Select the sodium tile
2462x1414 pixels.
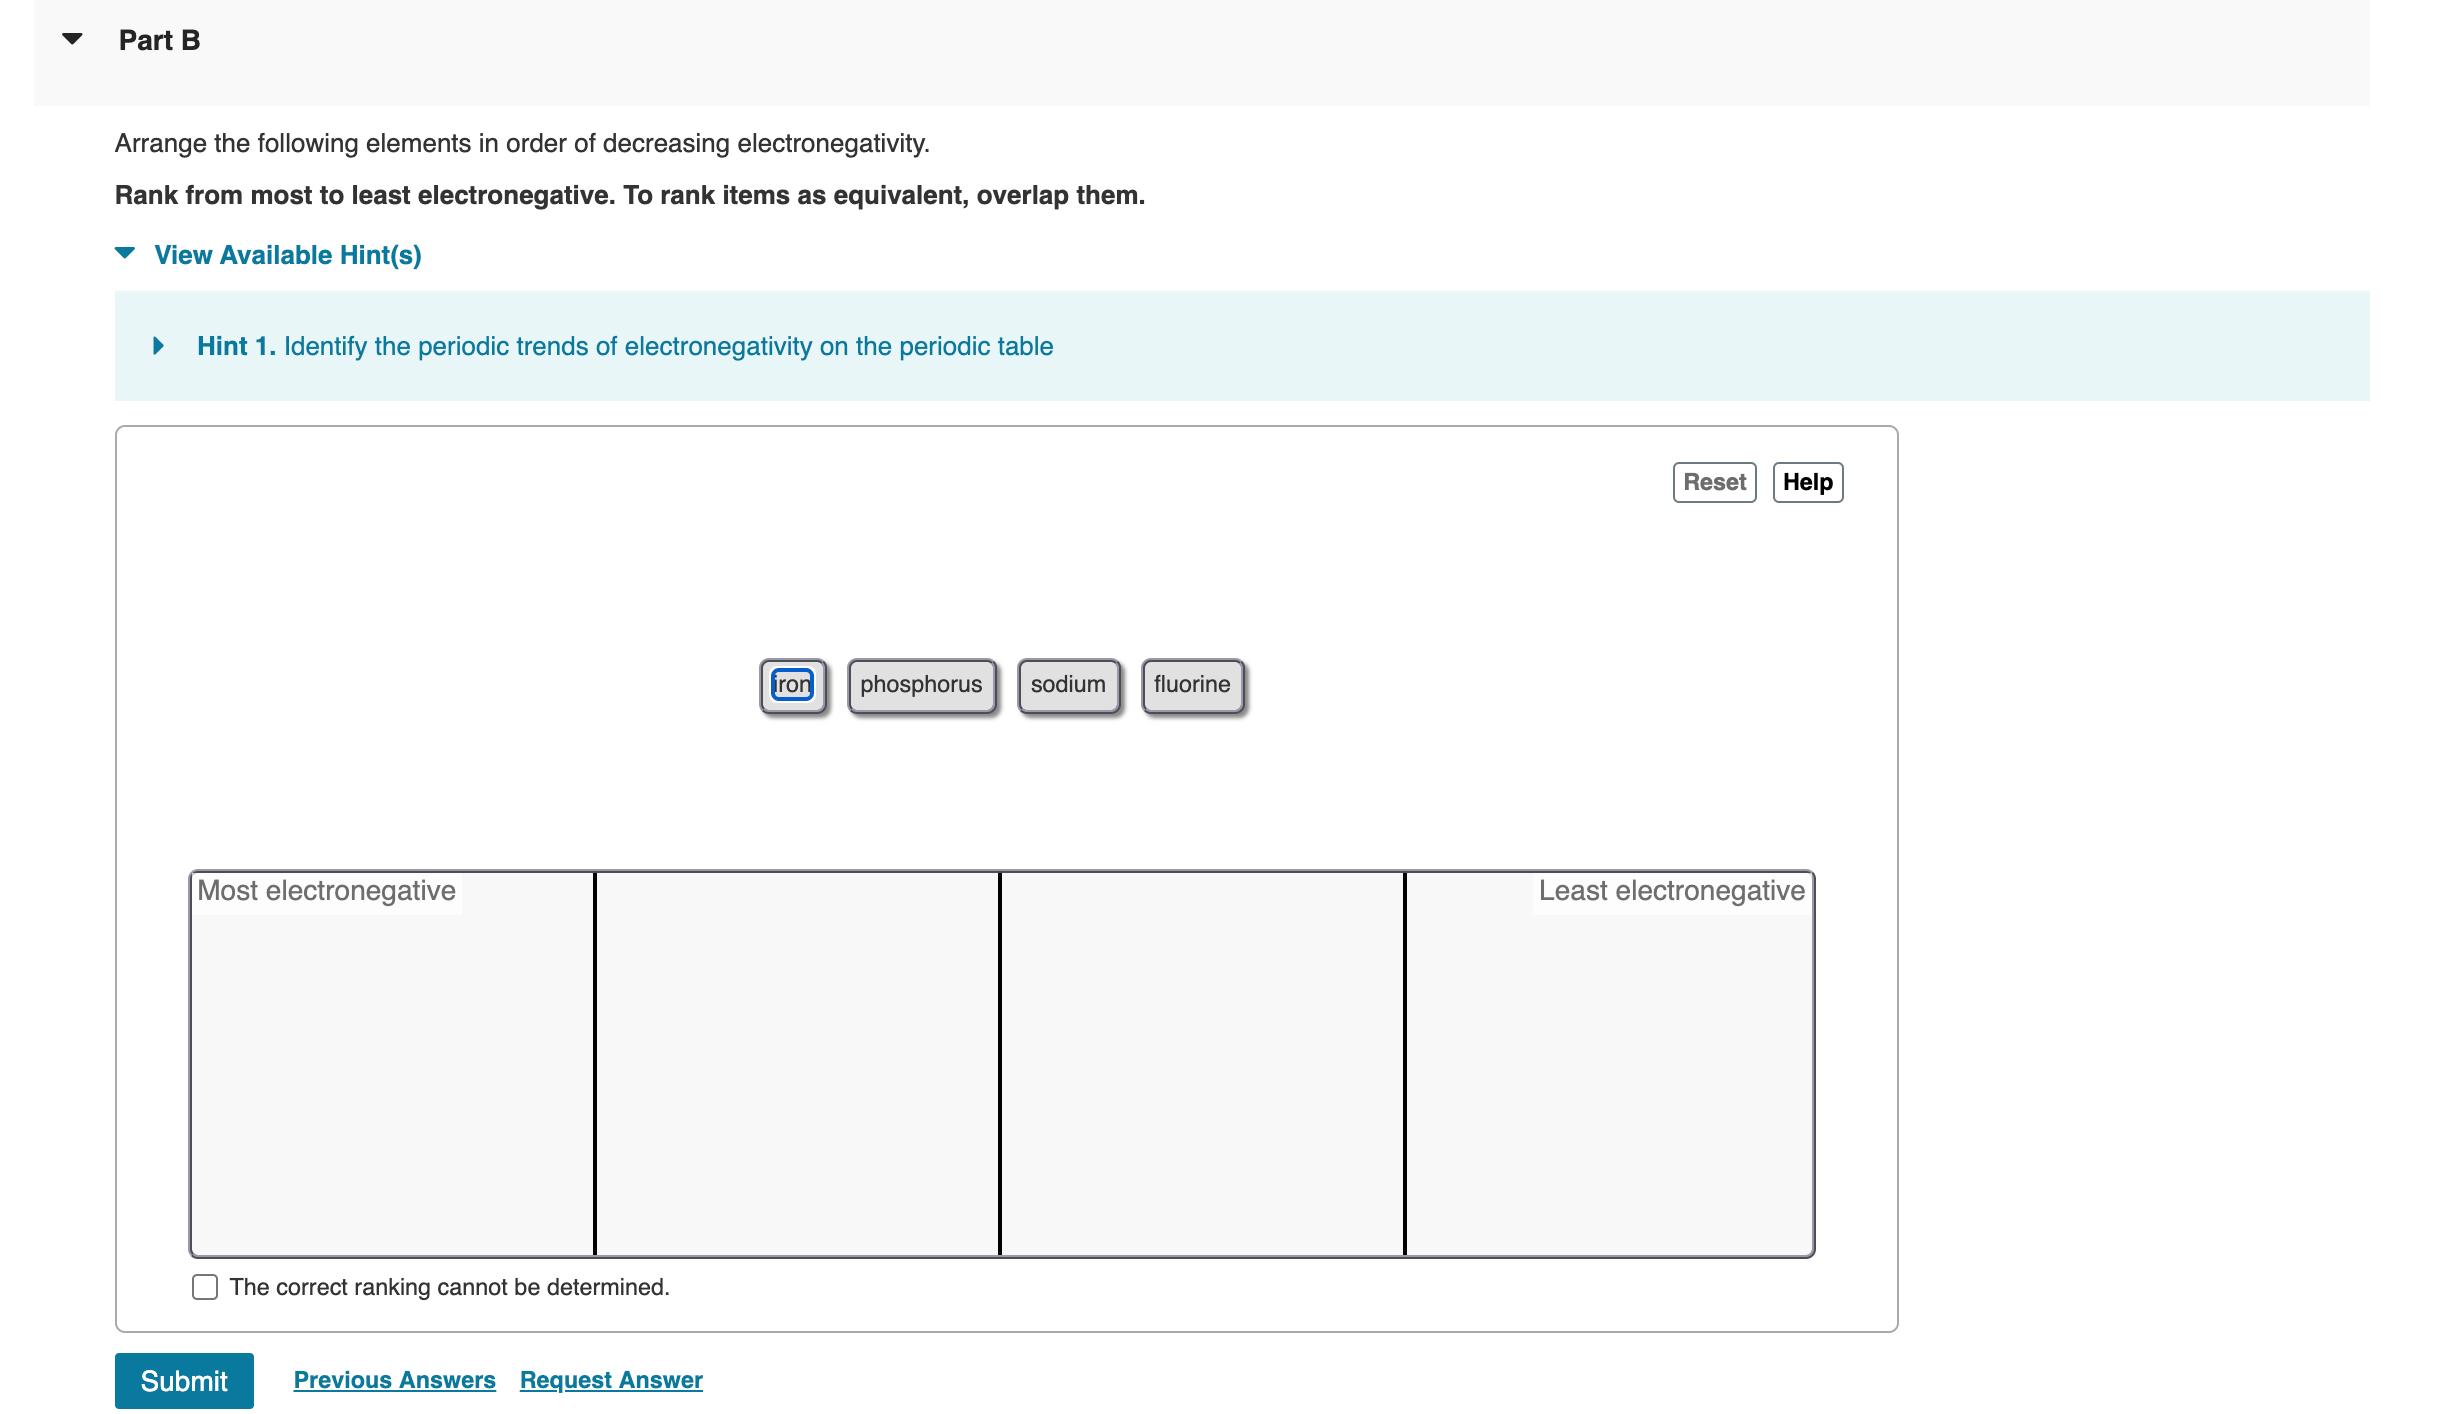pos(1067,685)
